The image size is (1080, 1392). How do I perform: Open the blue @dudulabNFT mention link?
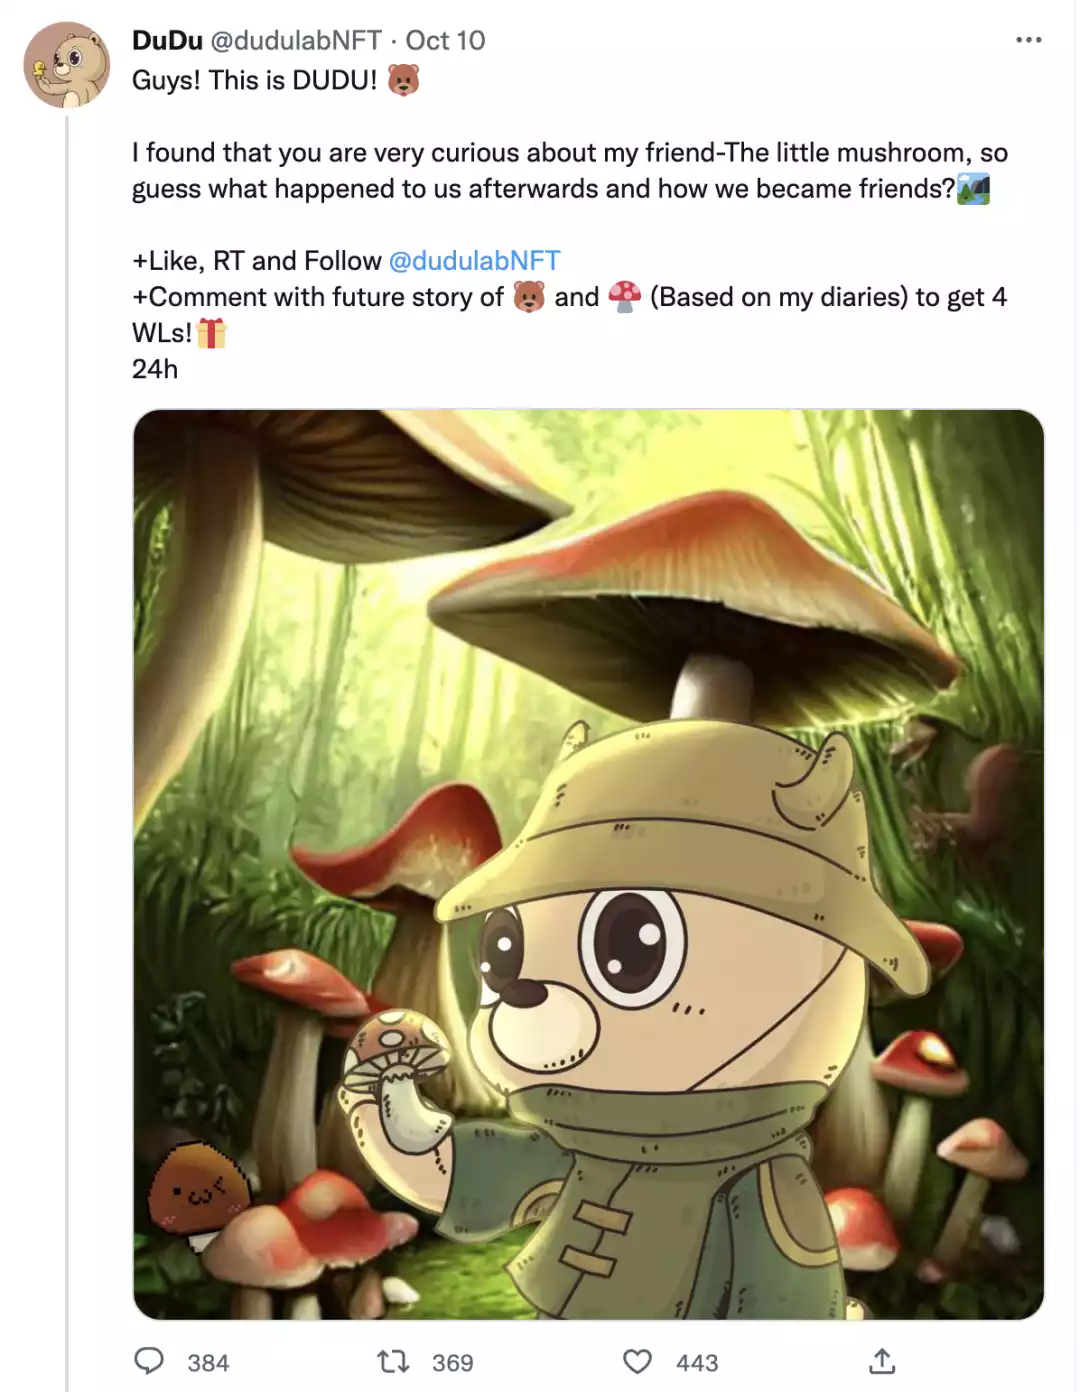(x=474, y=261)
